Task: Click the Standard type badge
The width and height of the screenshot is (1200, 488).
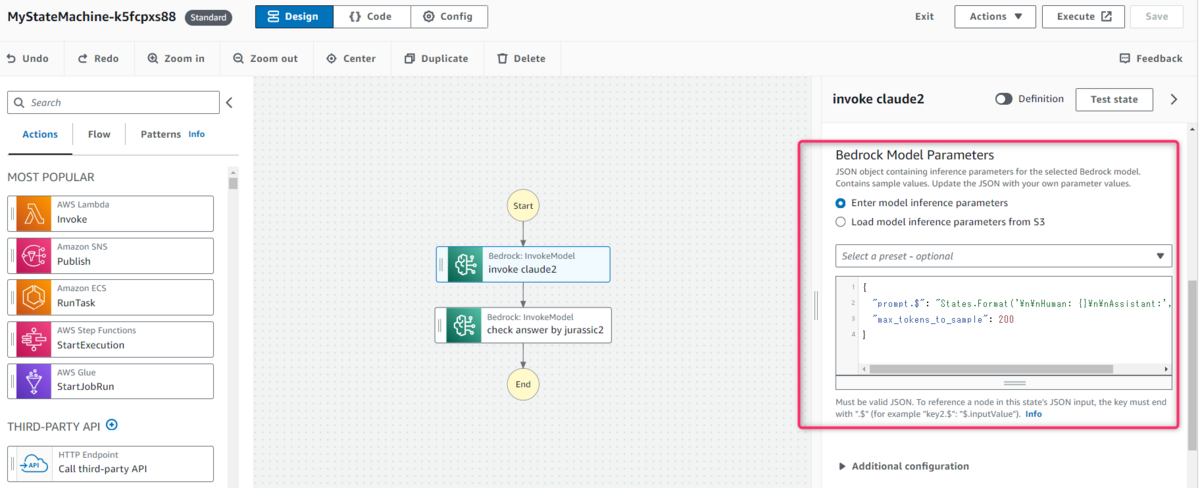Action: [x=209, y=17]
